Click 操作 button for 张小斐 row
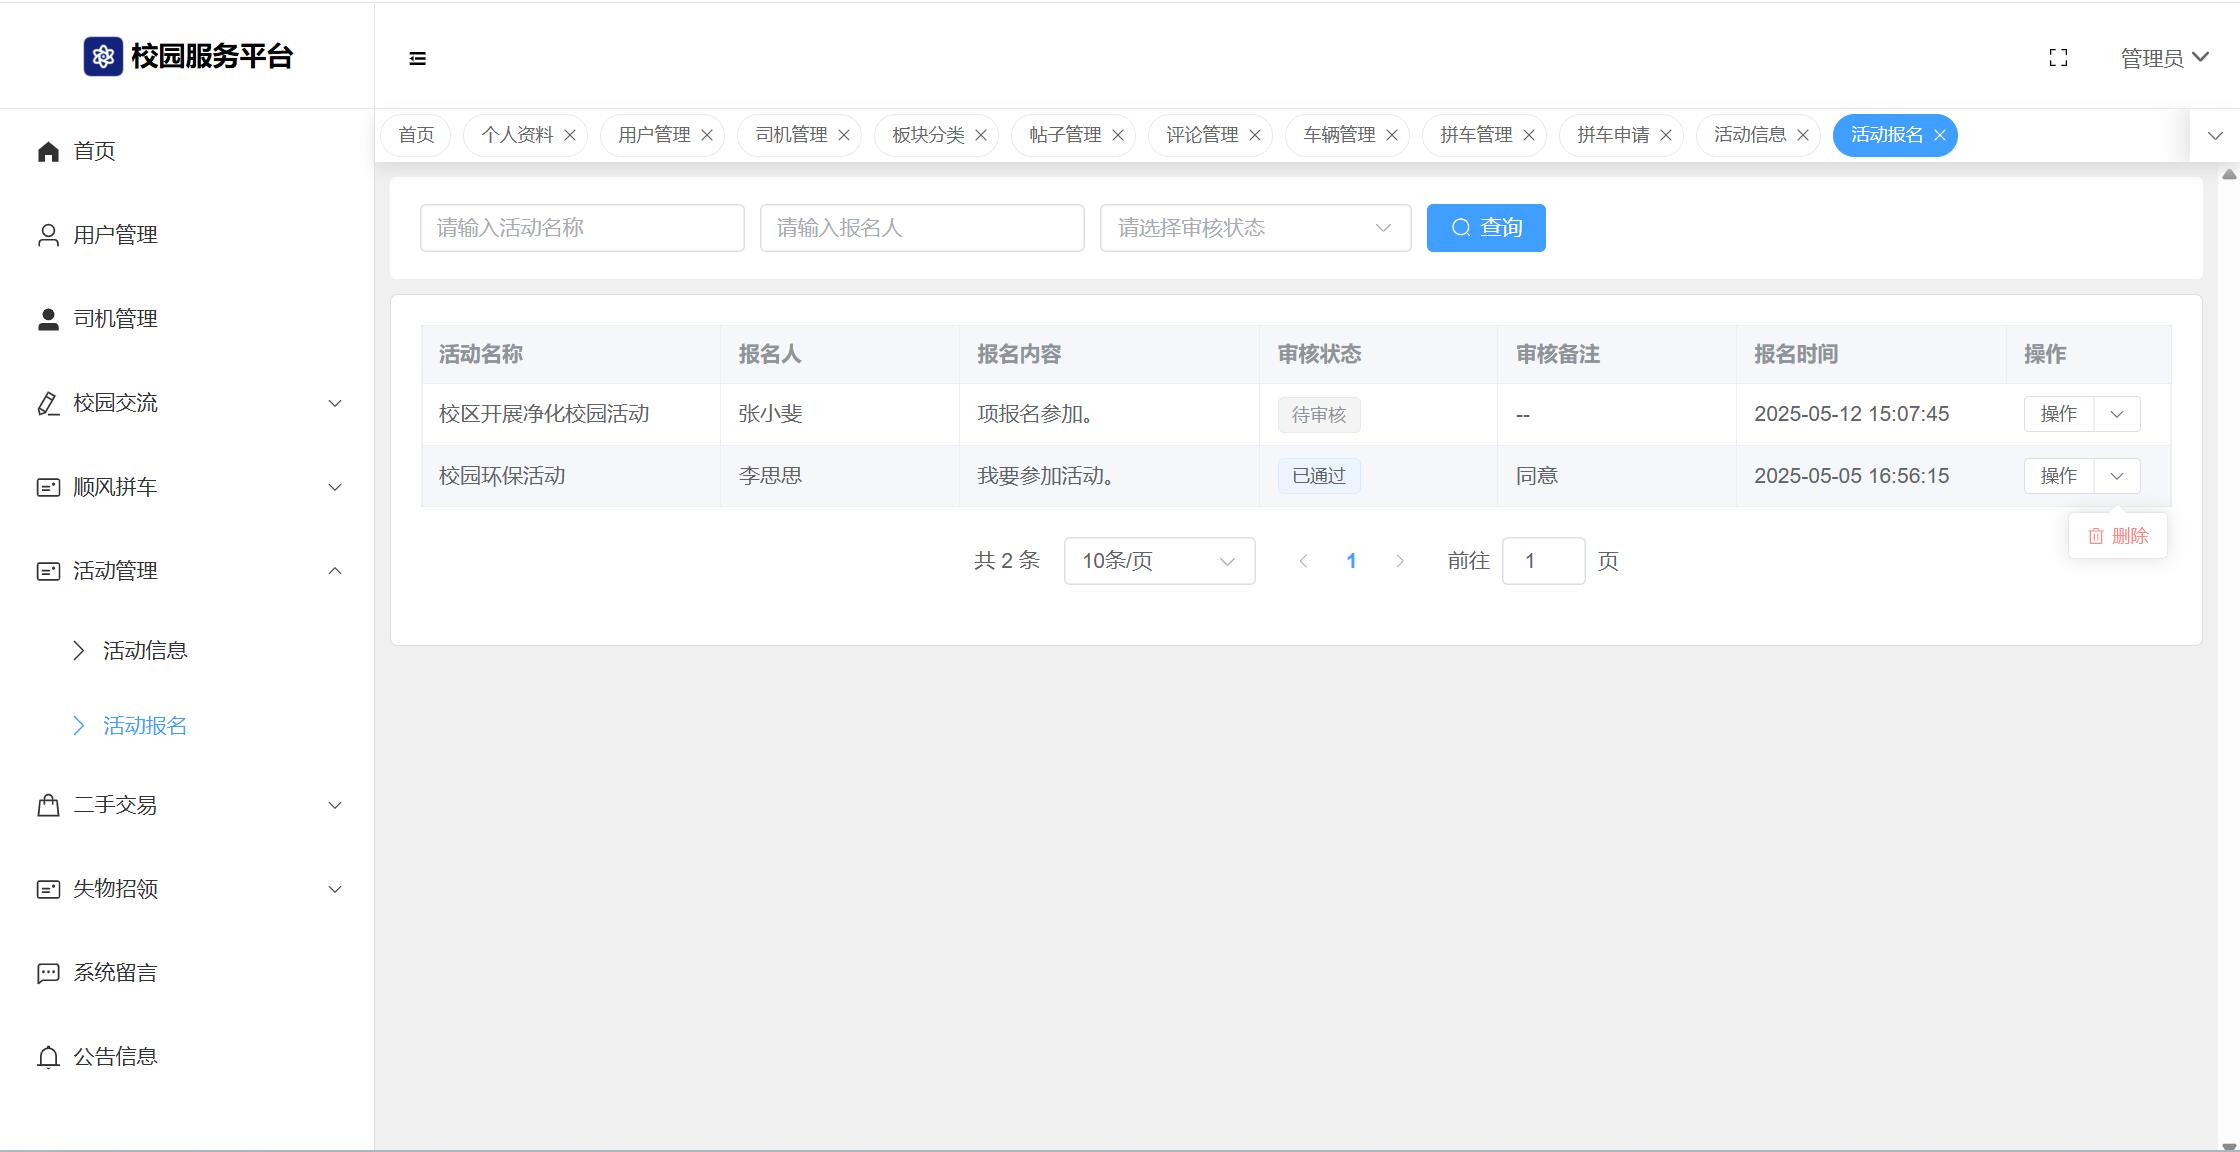This screenshot has height=1152, width=2240. (x=2058, y=414)
